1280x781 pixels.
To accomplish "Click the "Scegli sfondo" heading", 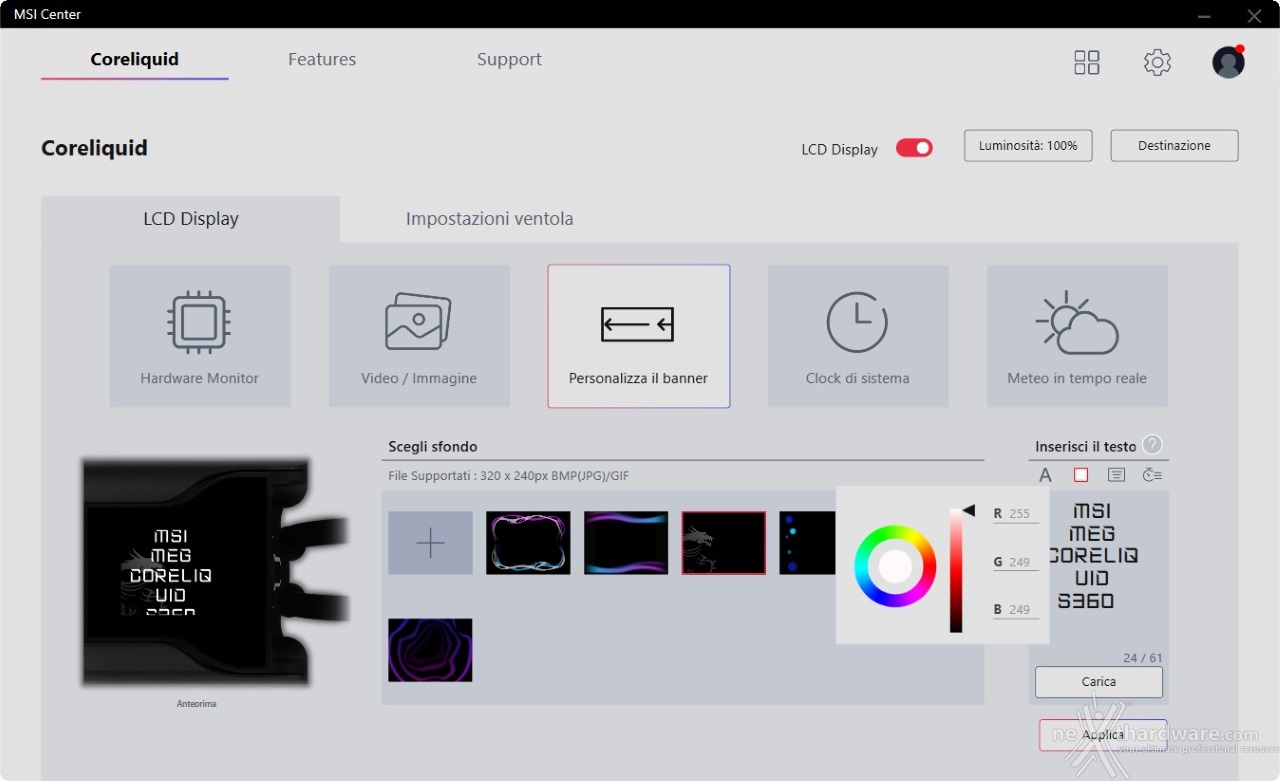I will [x=433, y=447].
